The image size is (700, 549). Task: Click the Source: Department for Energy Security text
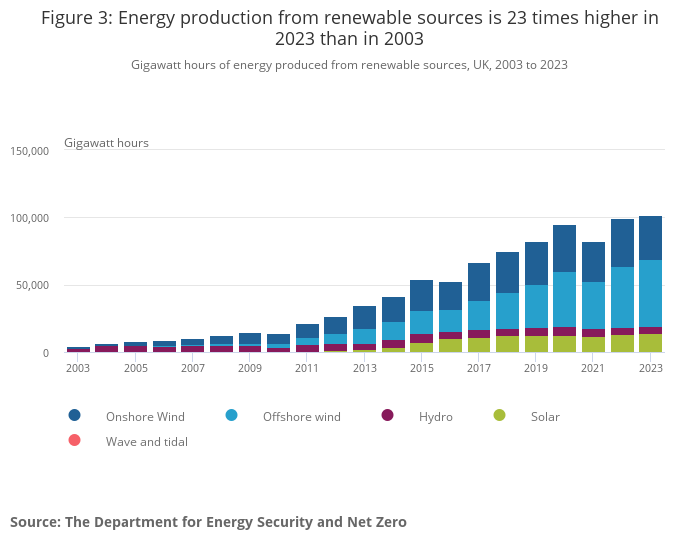208,521
